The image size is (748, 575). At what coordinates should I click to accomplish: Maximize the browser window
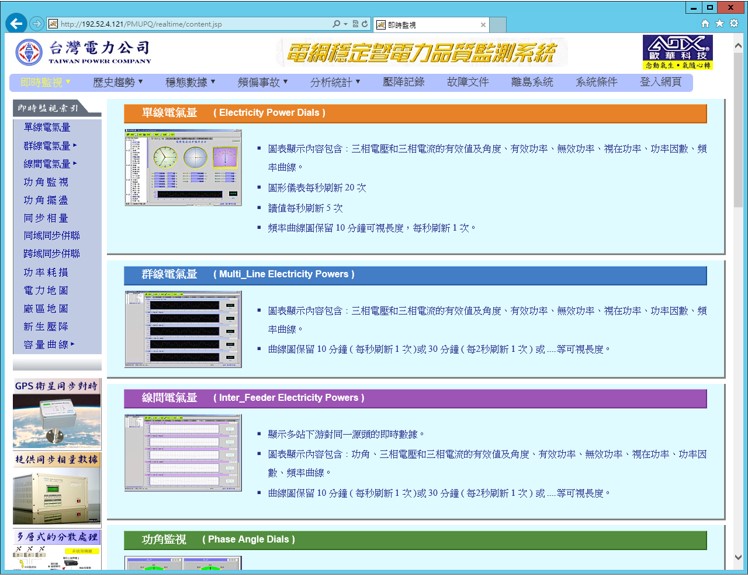tap(709, 7)
